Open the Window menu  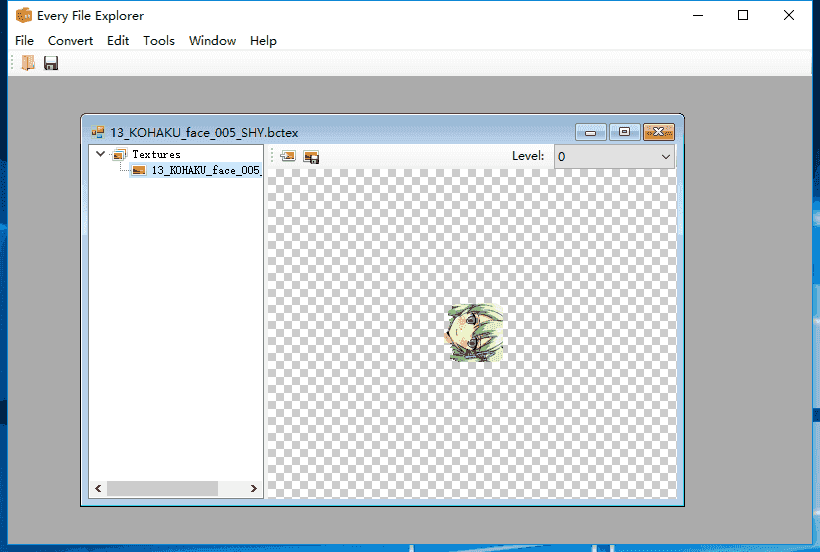click(x=212, y=41)
